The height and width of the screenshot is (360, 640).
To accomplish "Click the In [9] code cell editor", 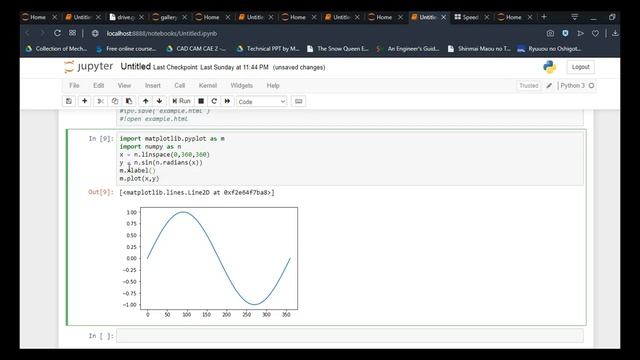I will tap(350, 158).
